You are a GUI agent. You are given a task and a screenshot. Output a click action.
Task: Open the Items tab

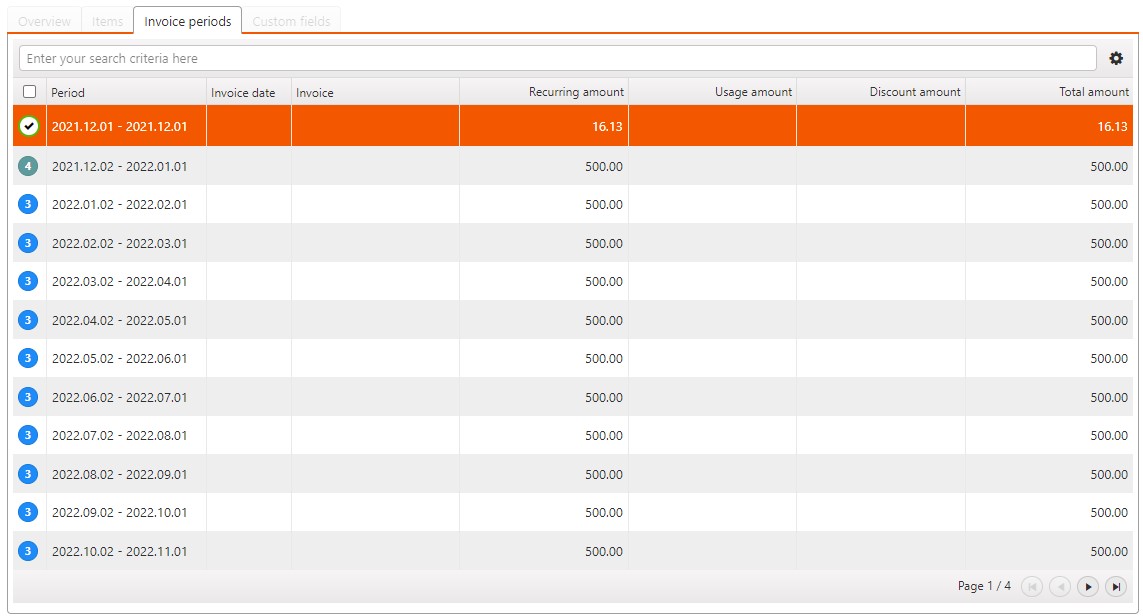[107, 21]
